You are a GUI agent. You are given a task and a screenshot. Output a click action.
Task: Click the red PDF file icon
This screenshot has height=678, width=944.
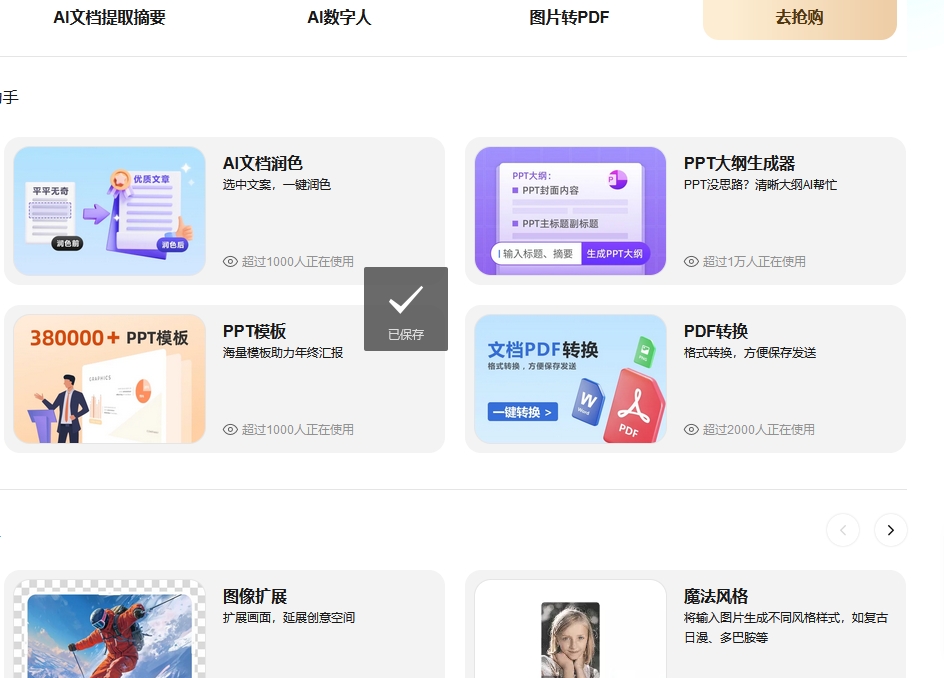pyautogui.click(x=635, y=408)
